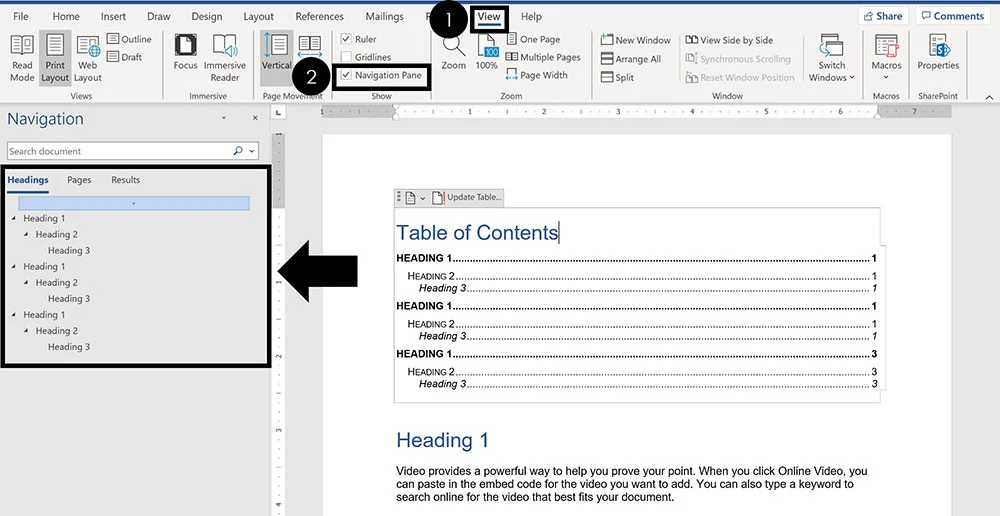Click the table of contents options icon

tap(410, 198)
